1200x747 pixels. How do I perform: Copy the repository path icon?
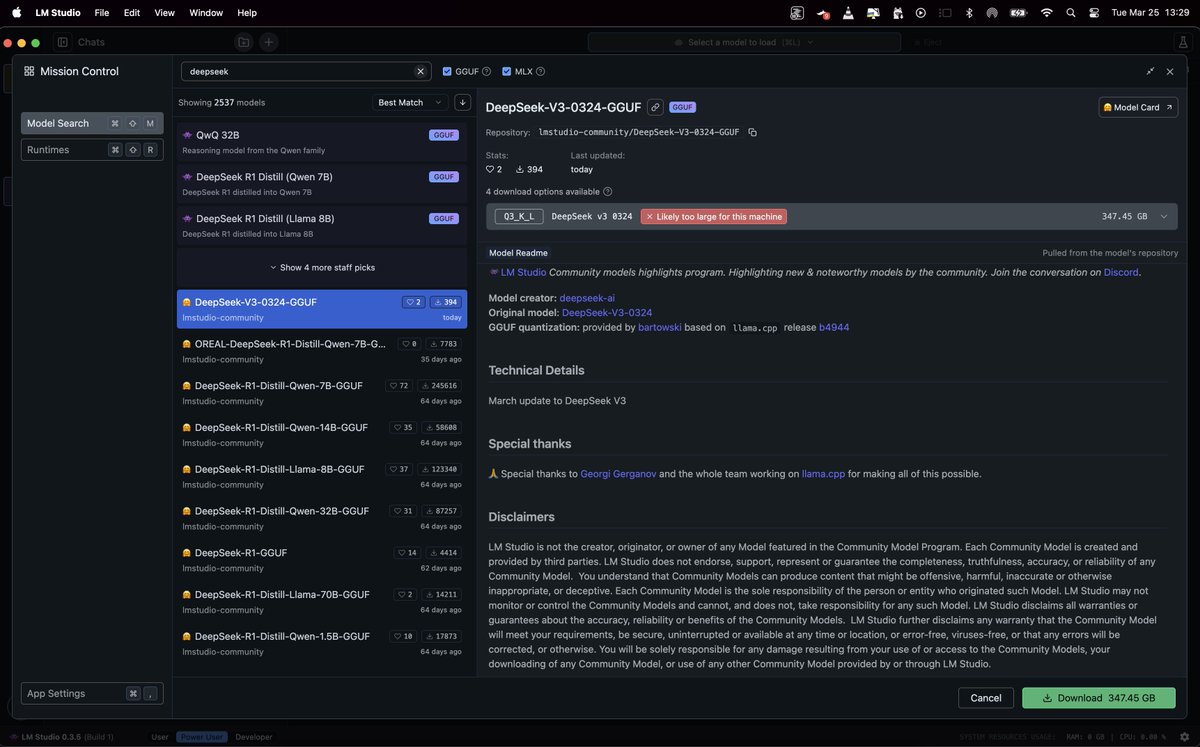pos(753,132)
